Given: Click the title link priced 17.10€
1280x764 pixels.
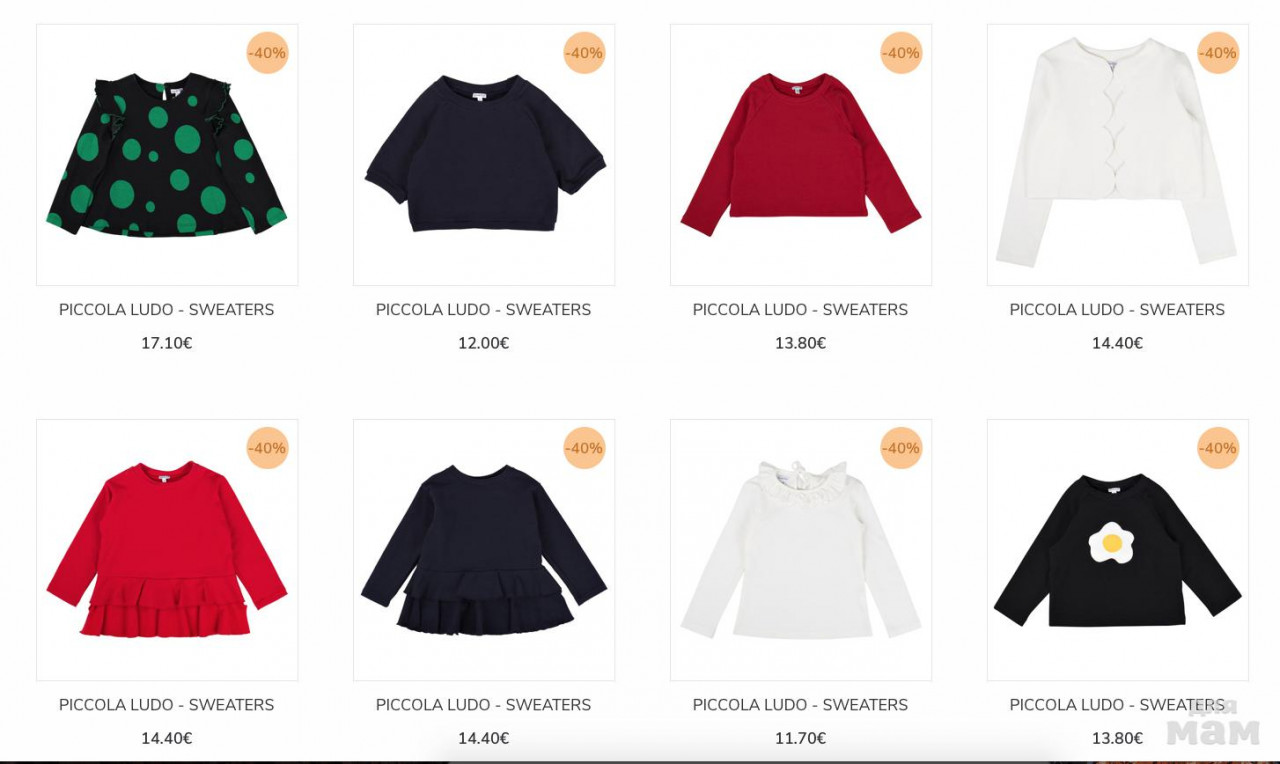Looking at the screenshot, I should tap(167, 310).
